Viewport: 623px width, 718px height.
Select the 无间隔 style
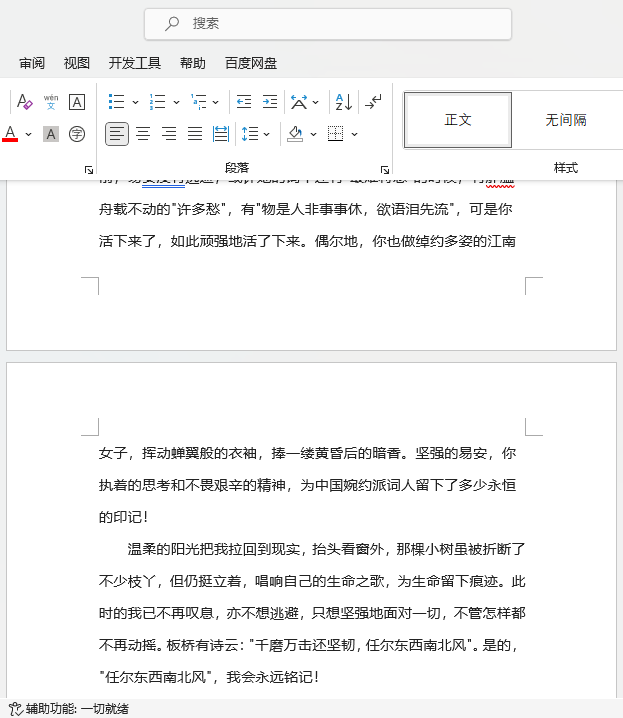tap(566, 120)
